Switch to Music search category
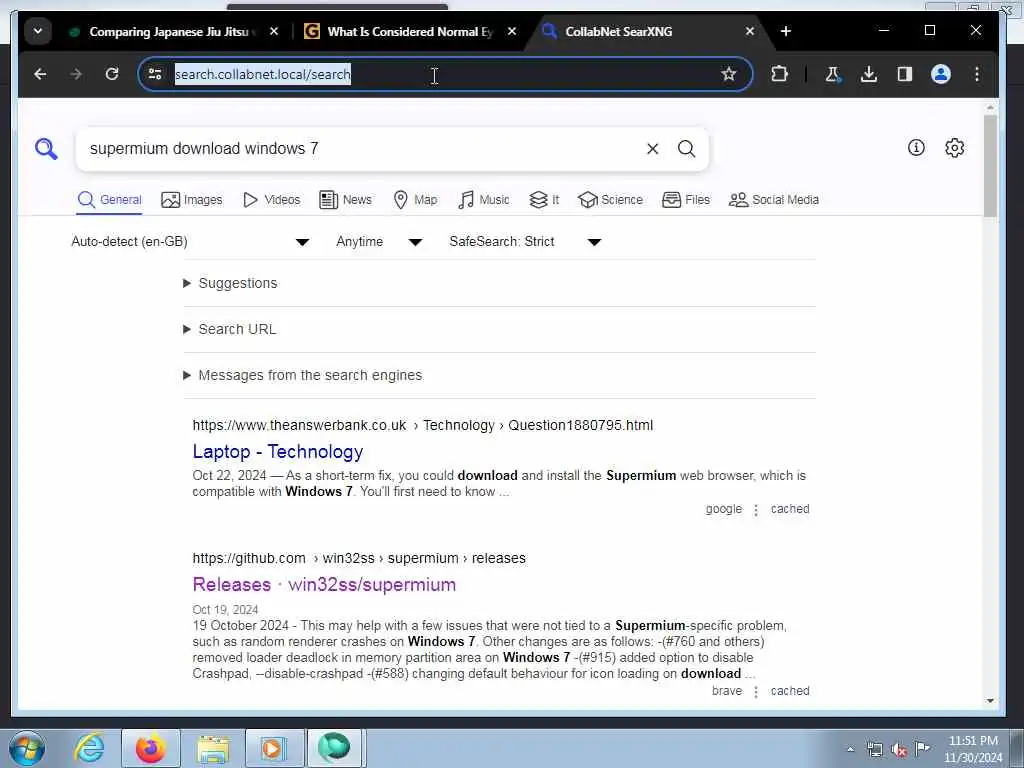Viewport: 1024px width, 768px height. tap(483, 200)
